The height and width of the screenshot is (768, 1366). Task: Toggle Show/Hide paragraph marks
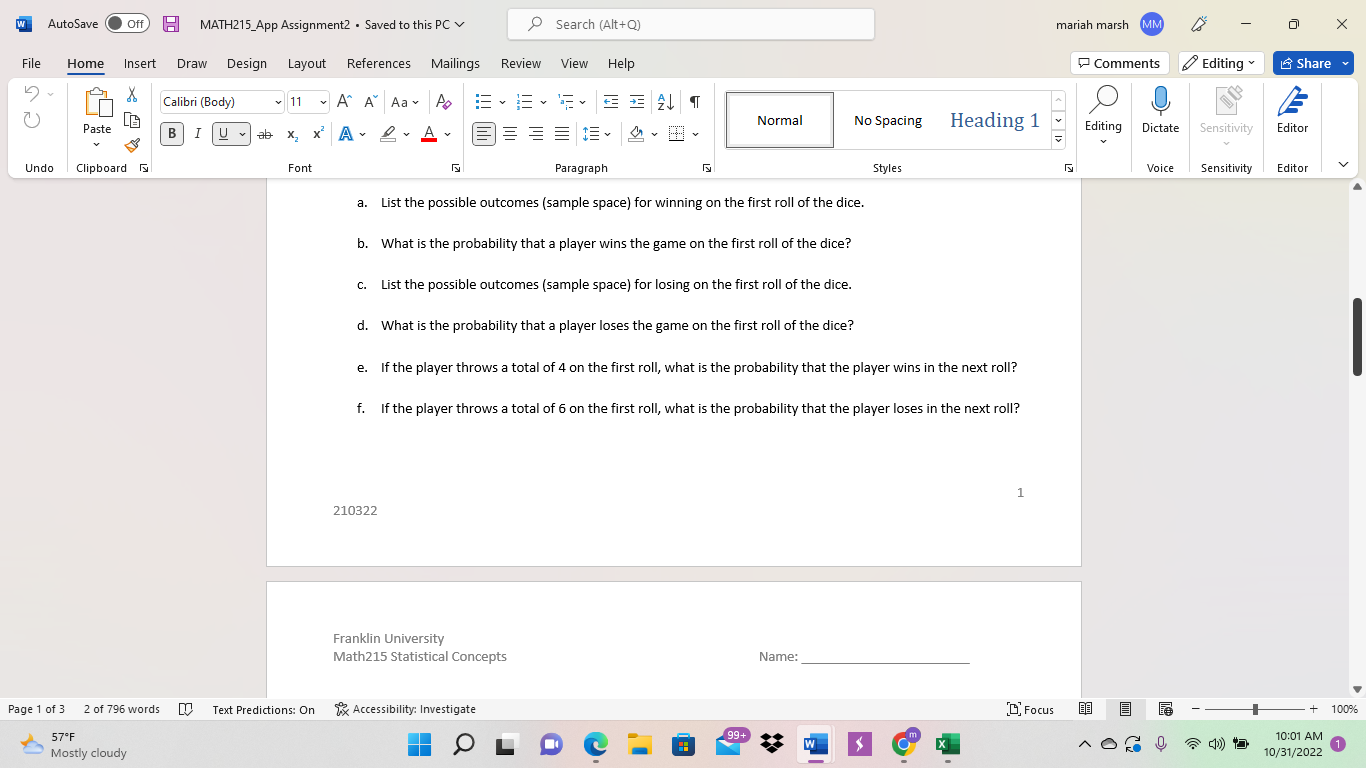pyautogui.click(x=694, y=102)
